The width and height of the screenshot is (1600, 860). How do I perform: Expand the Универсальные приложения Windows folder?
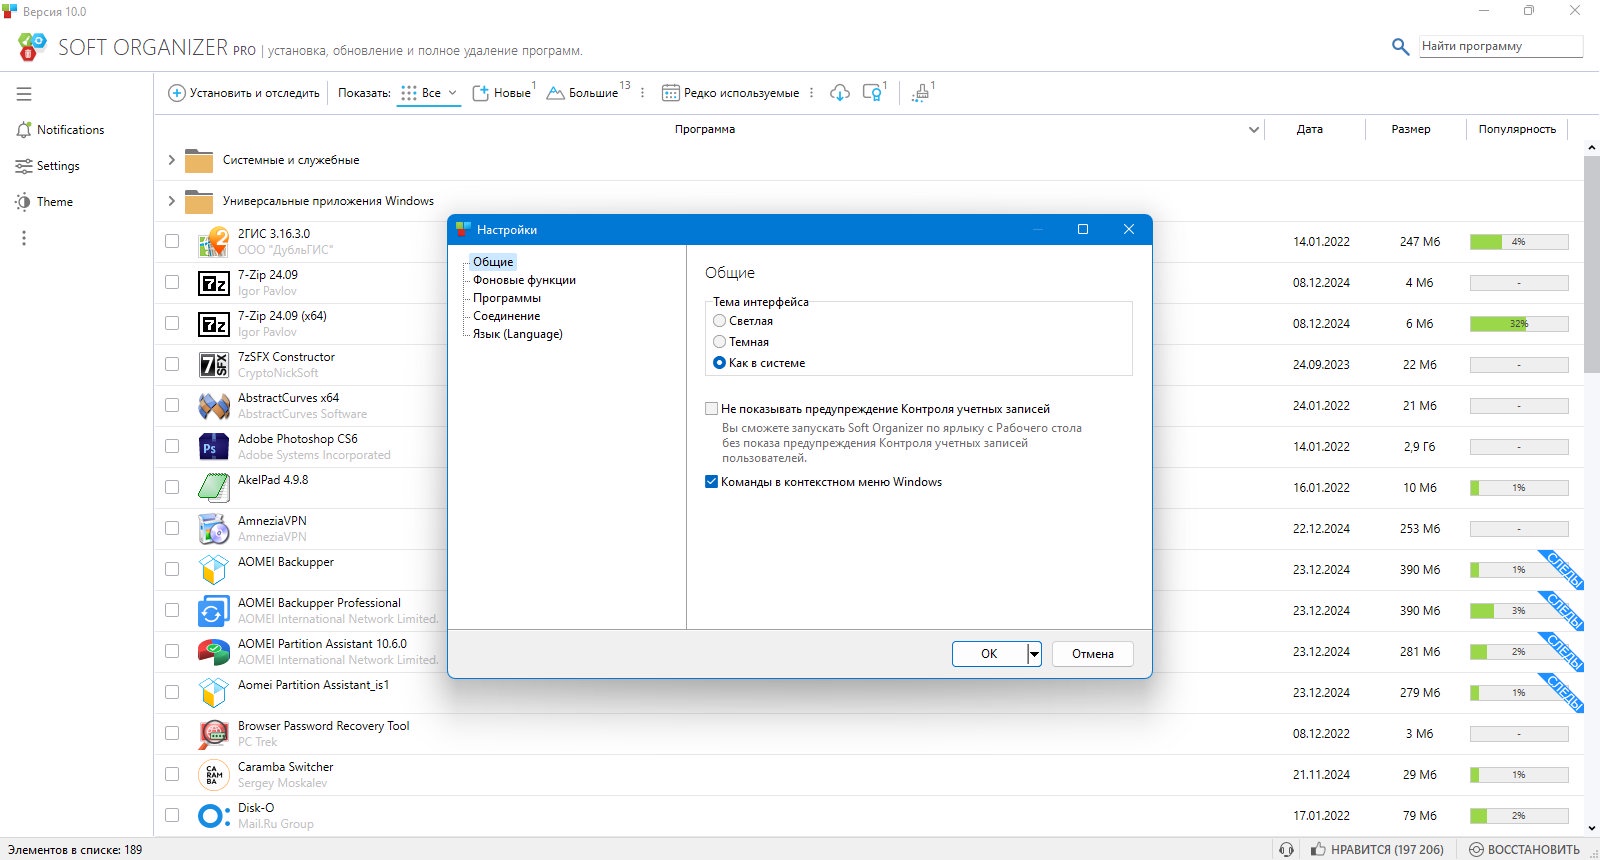[171, 201]
